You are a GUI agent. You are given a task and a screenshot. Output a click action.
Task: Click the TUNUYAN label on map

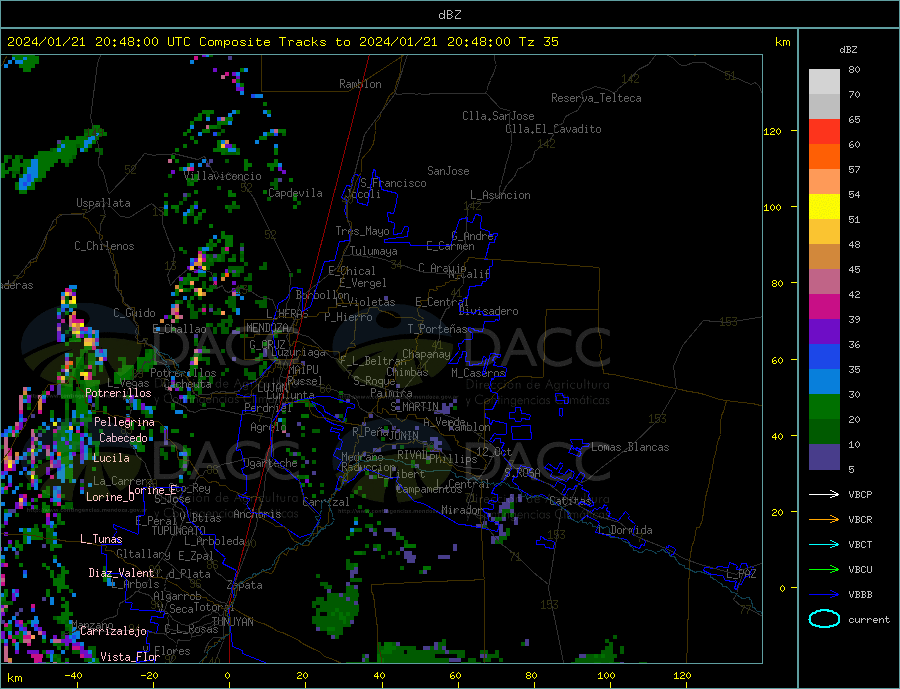(x=232, y=622)
